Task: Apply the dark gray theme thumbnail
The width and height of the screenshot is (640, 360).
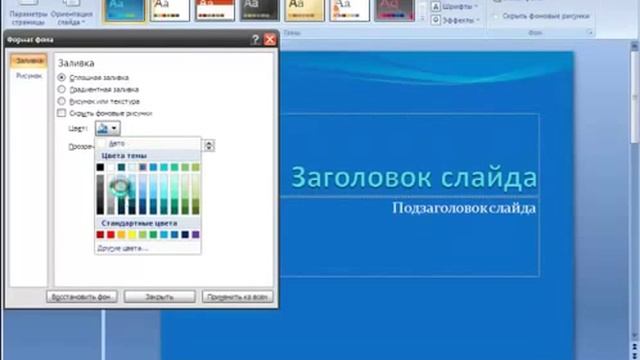Action: pyautogui.click(x=260, y=10)
